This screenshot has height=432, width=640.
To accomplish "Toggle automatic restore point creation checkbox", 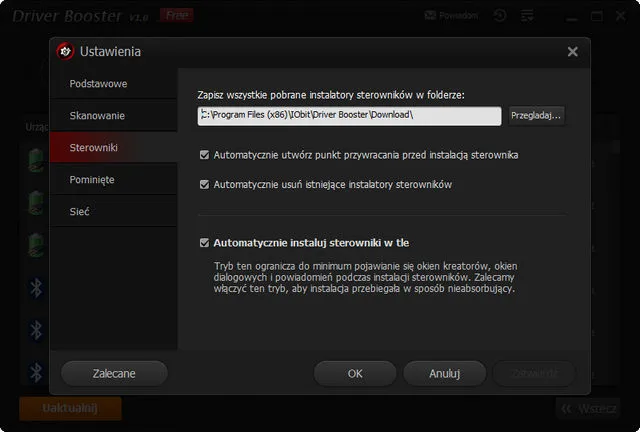I will click(x=204, y=155).
